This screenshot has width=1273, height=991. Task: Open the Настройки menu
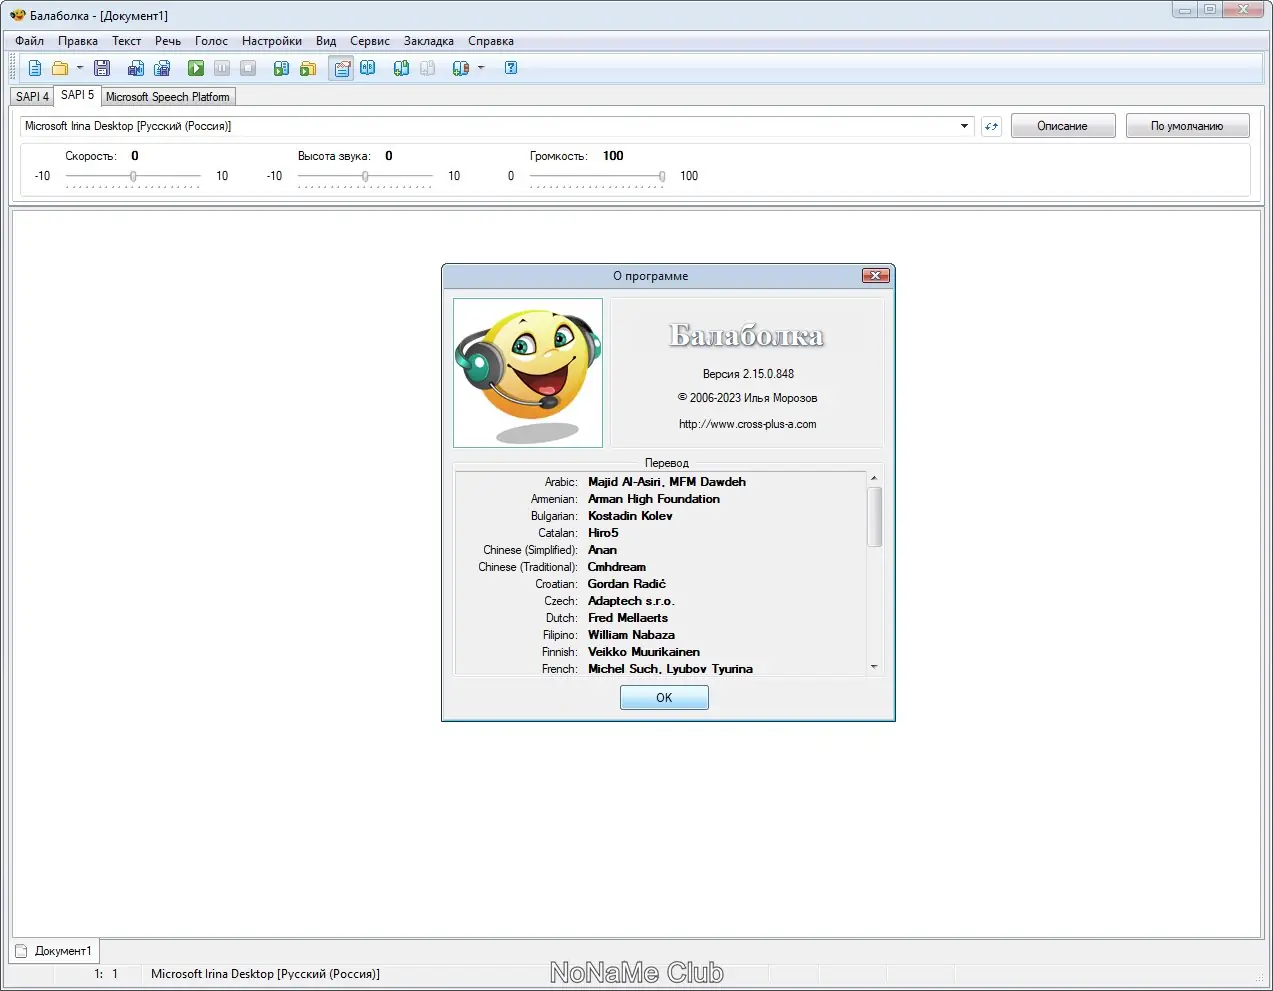click(x=272, y=41)
